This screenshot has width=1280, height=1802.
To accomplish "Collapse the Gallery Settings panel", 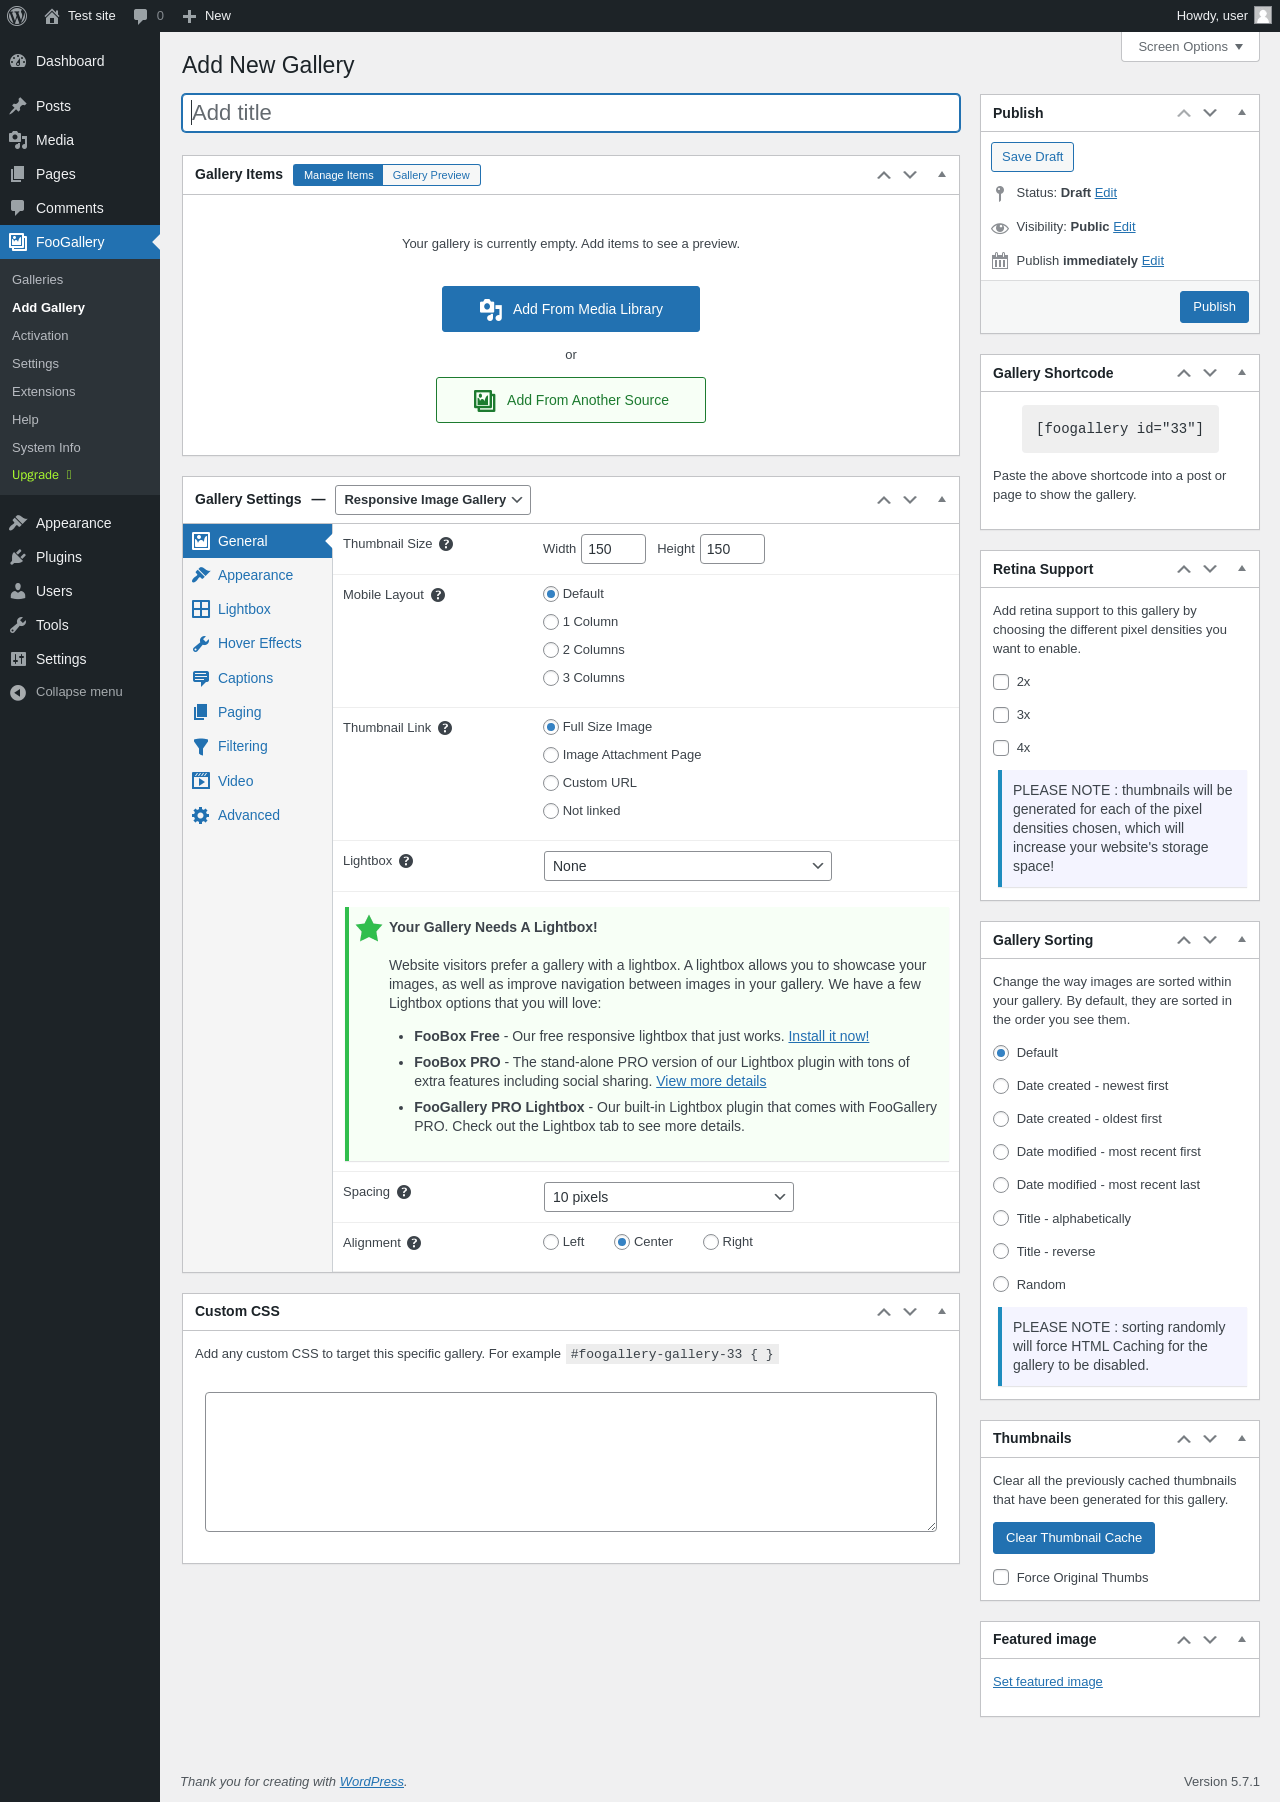I will pyautogui.click(x=942, y=500).
